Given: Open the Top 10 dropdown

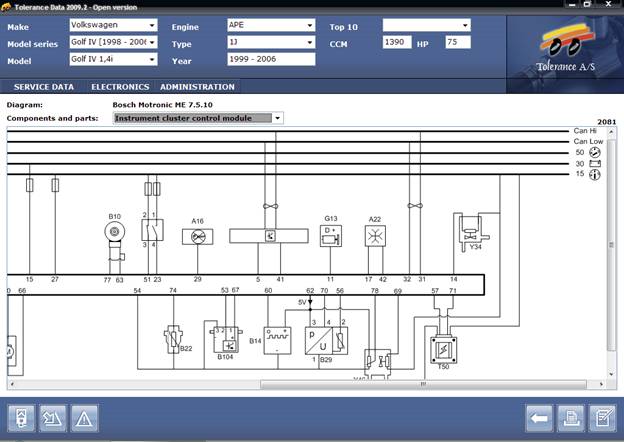Looking at the screenshot, I should coord(427,25).
